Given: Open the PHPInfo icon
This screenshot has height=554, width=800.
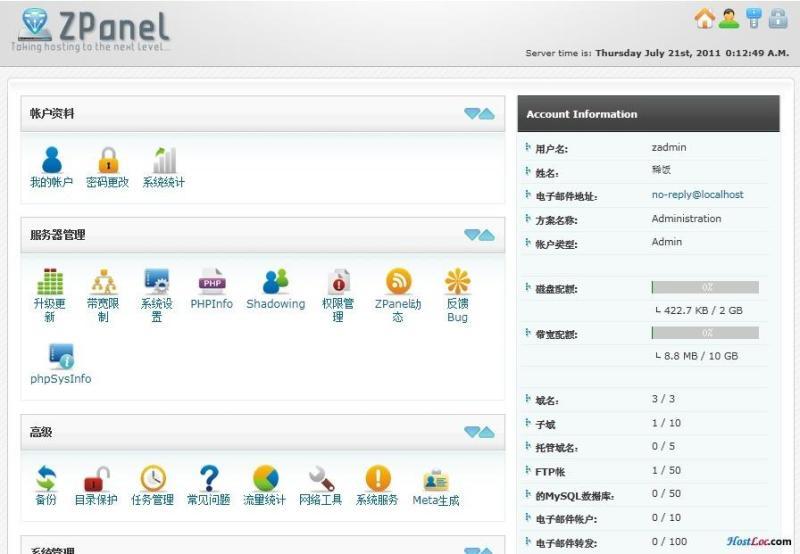Looking at the screenshot, I should point(212,281).
